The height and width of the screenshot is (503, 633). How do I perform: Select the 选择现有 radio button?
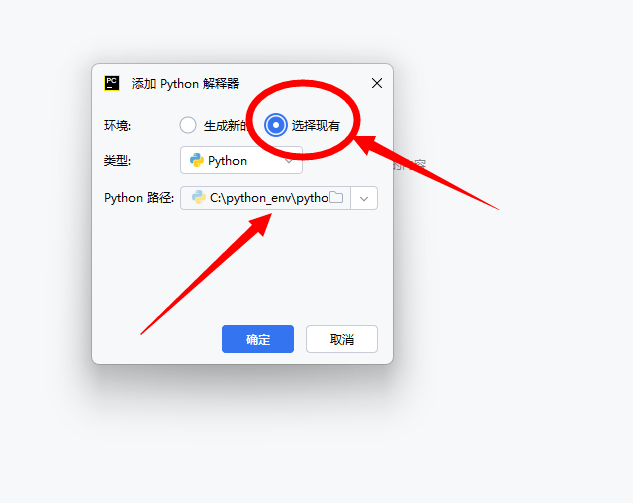click(276, 125)
